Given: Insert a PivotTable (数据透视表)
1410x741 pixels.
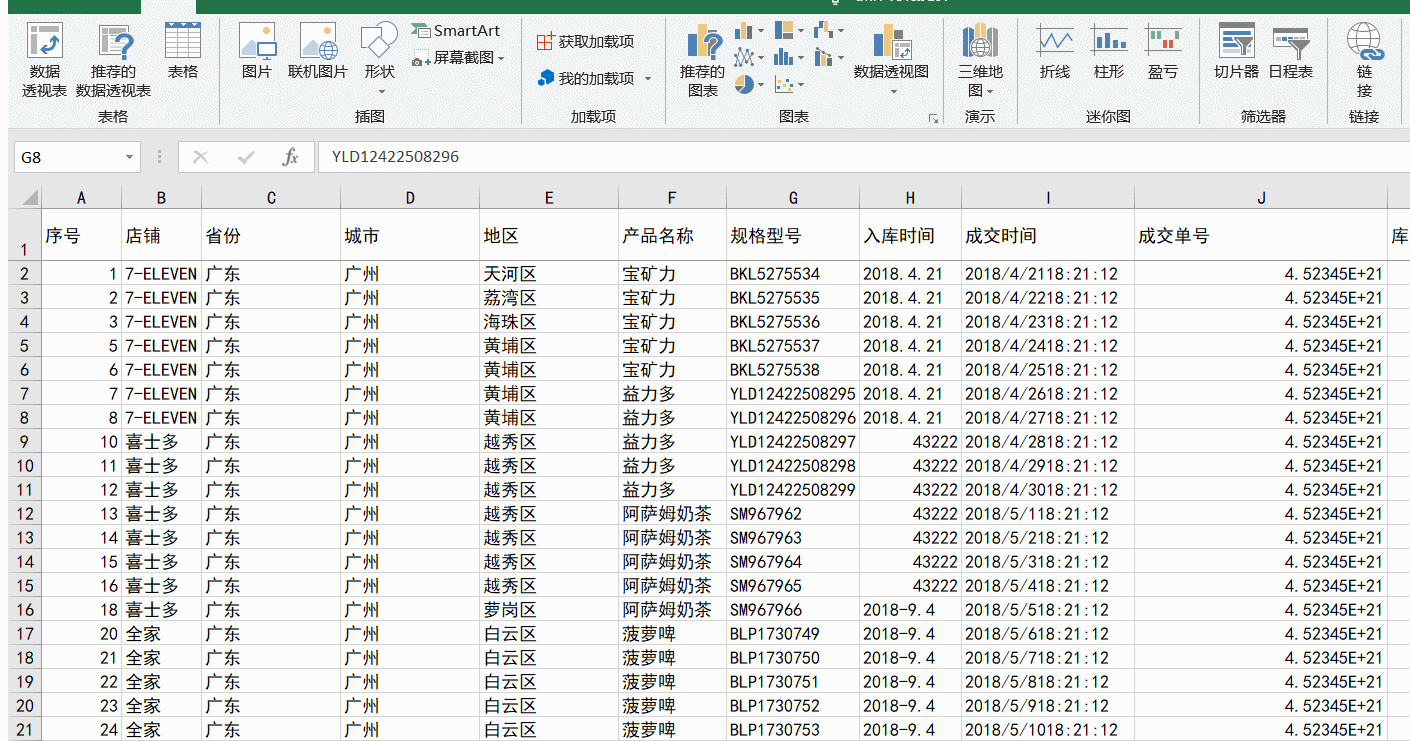Looking at the screenshot, I should click(x=44, y=60).
